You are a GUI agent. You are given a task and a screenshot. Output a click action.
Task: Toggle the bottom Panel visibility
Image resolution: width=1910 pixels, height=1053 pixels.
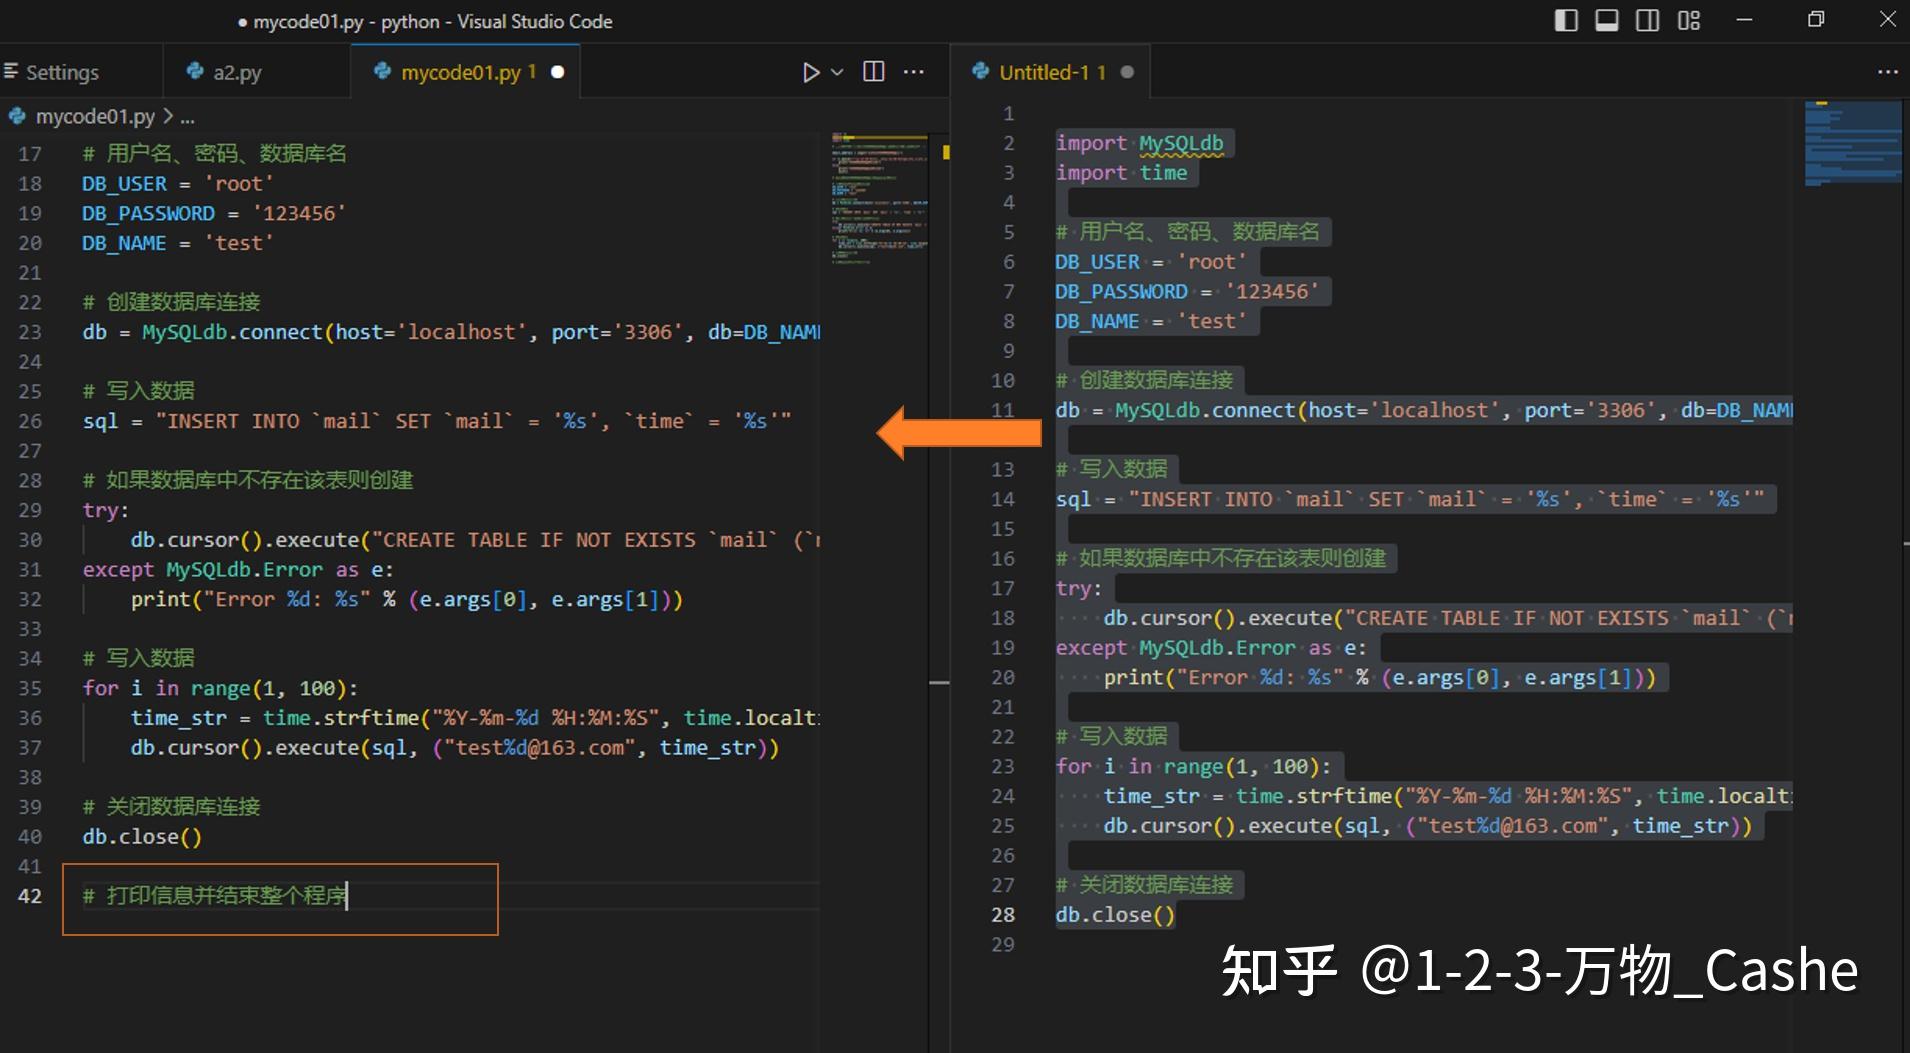point(1606,19)
